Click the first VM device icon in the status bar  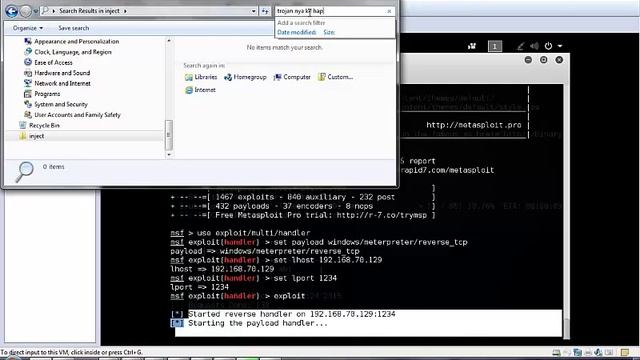click(556, 352)
